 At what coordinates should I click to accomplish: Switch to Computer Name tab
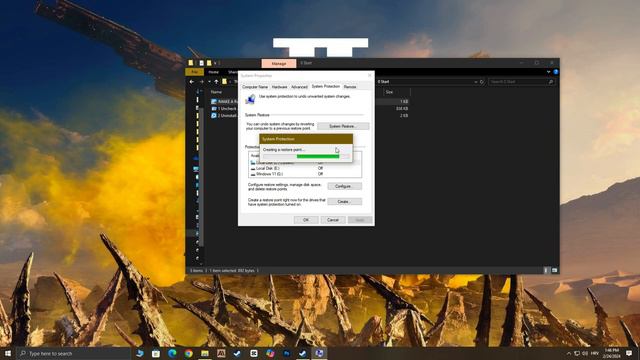[x=255, y=87]
